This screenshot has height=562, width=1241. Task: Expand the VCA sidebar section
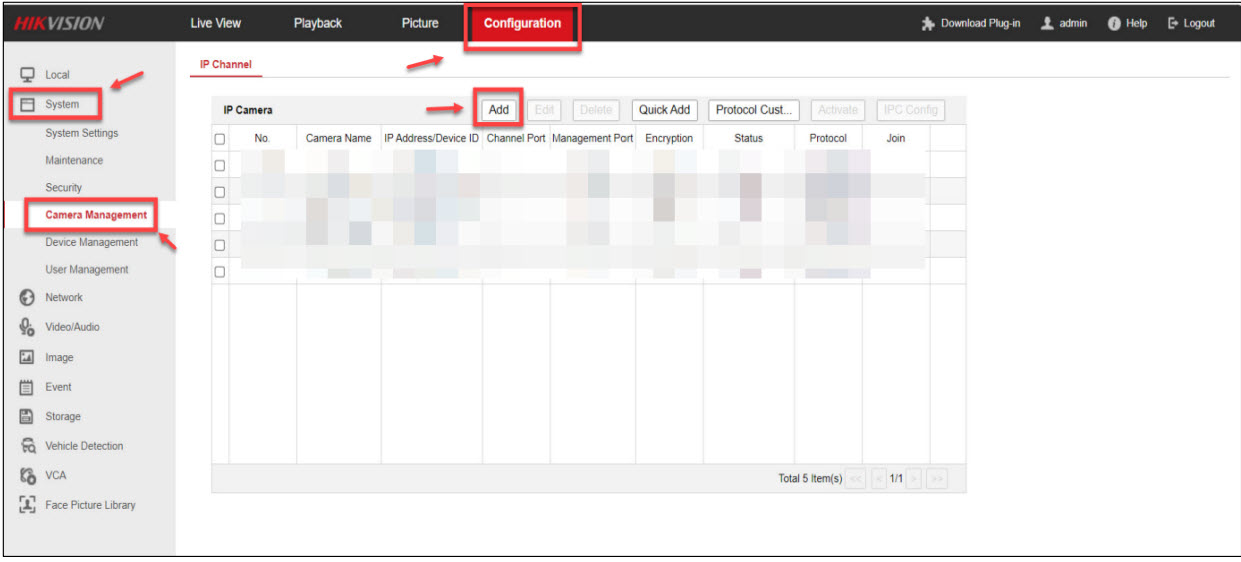(x=55, y=475)
